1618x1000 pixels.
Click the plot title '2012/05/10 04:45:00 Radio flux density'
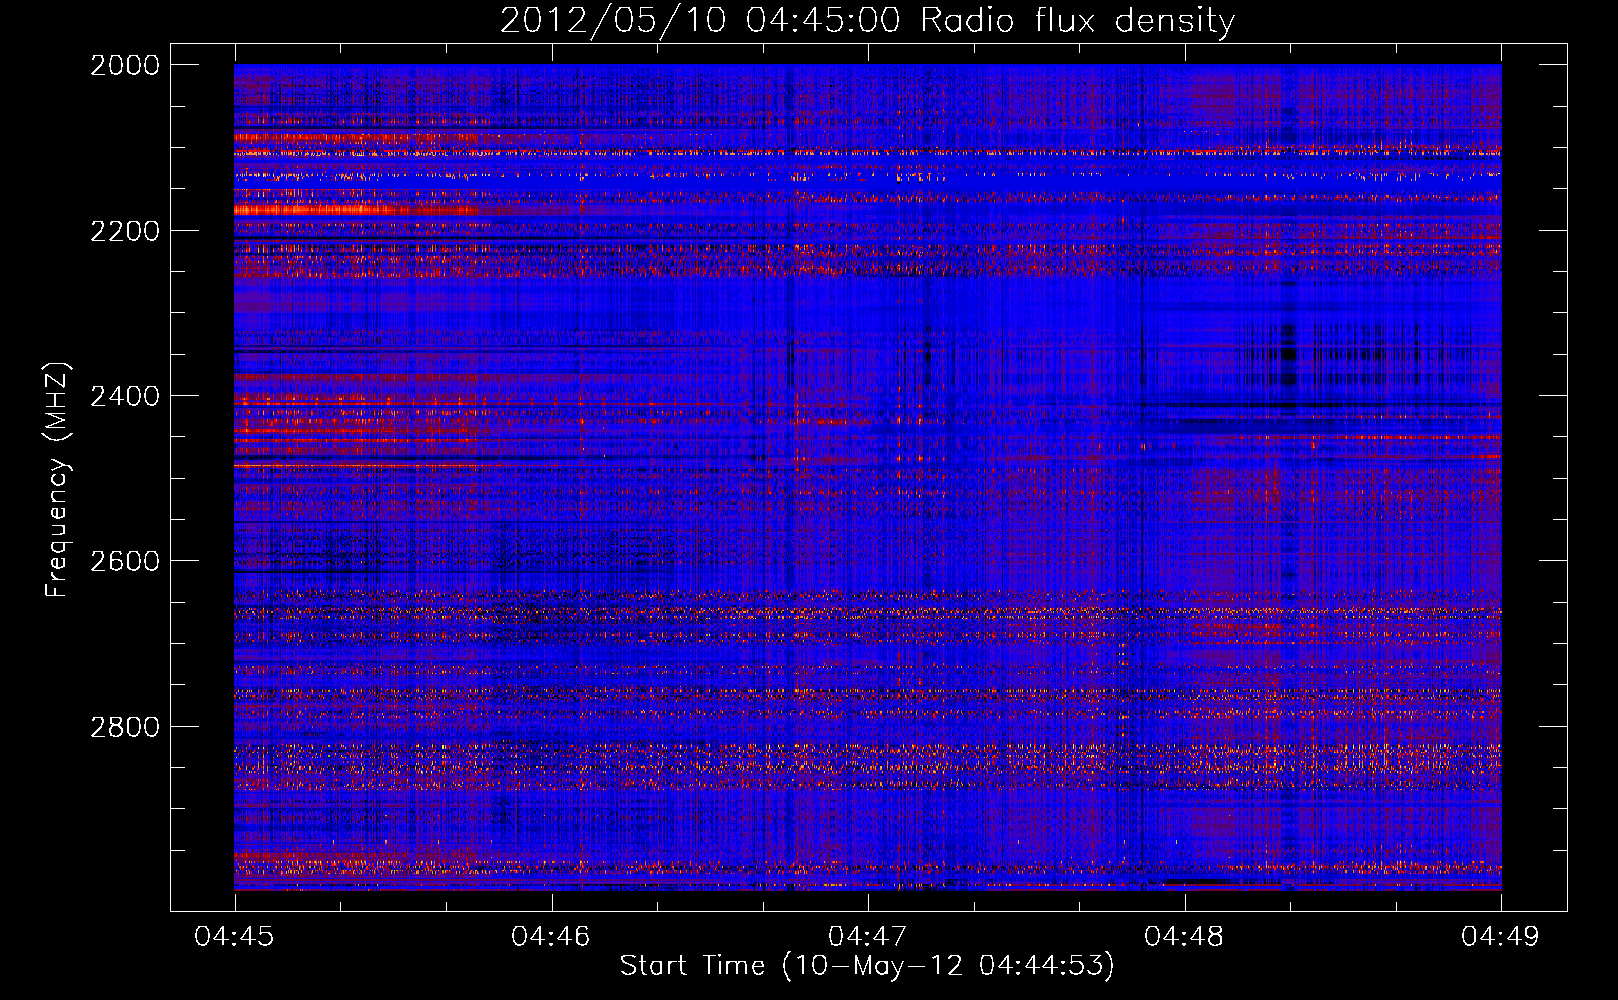(x=867, y=21)
